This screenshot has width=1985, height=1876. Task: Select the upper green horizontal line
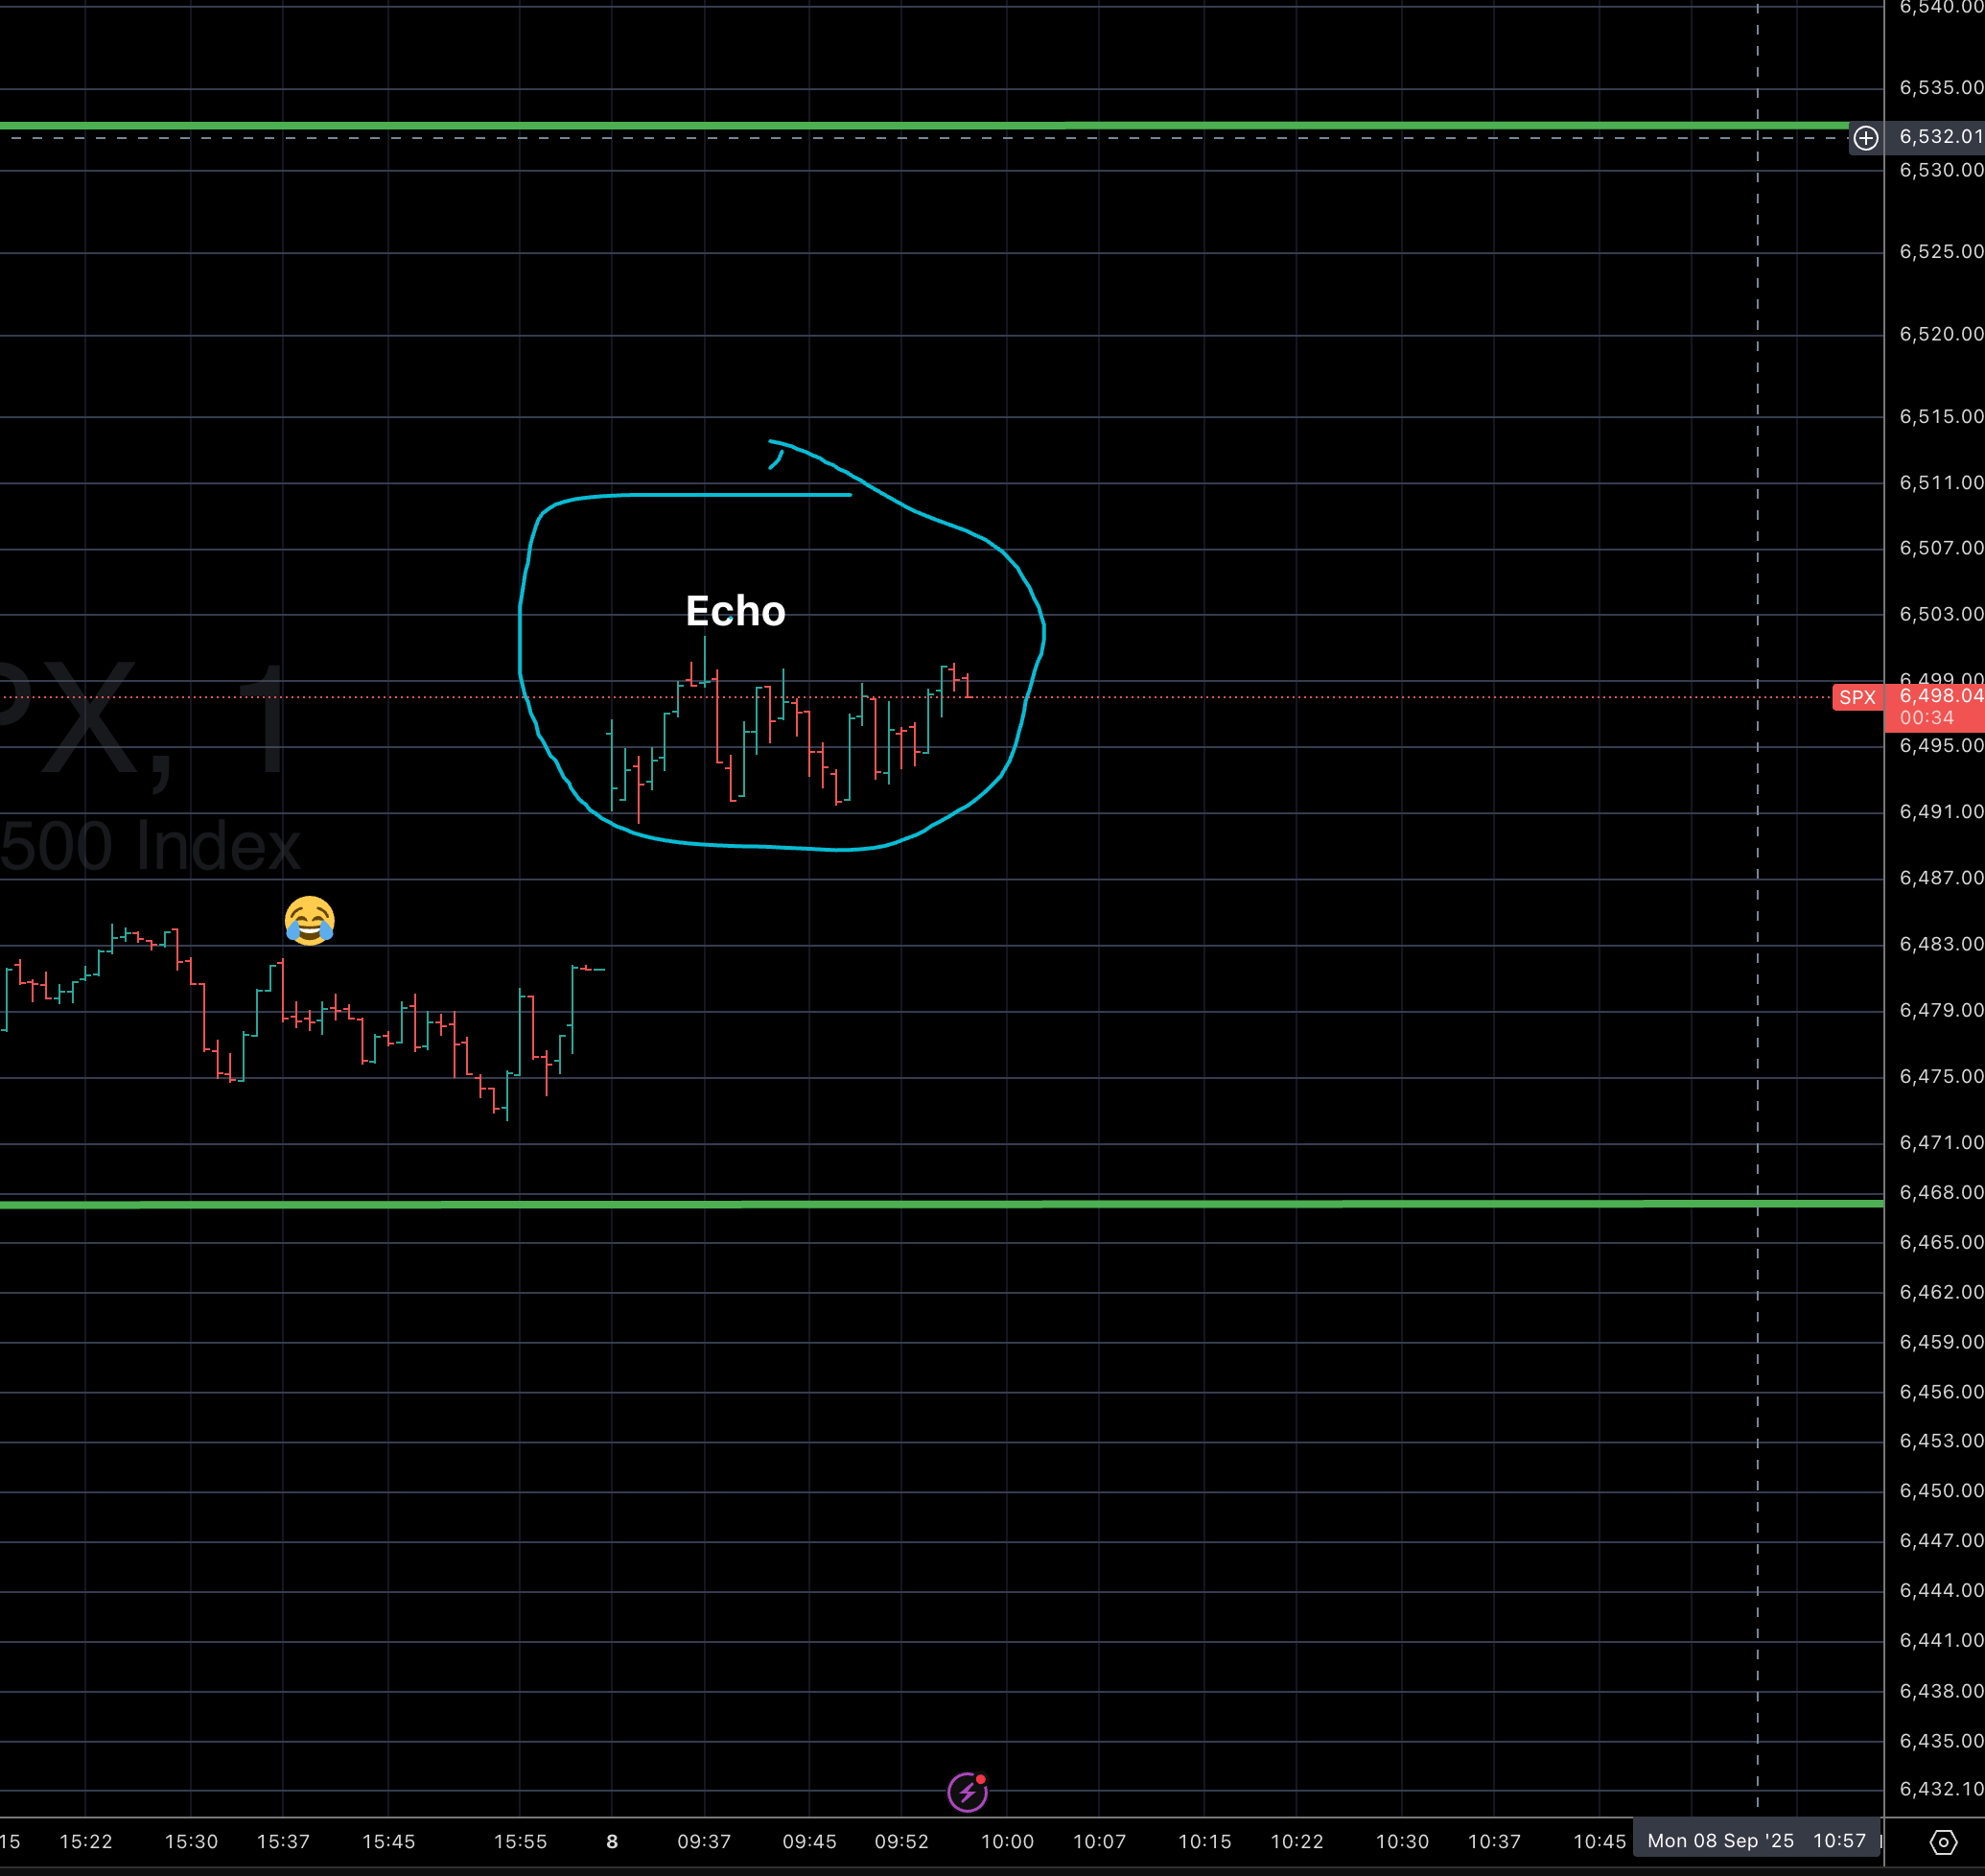tap(900, 126)
